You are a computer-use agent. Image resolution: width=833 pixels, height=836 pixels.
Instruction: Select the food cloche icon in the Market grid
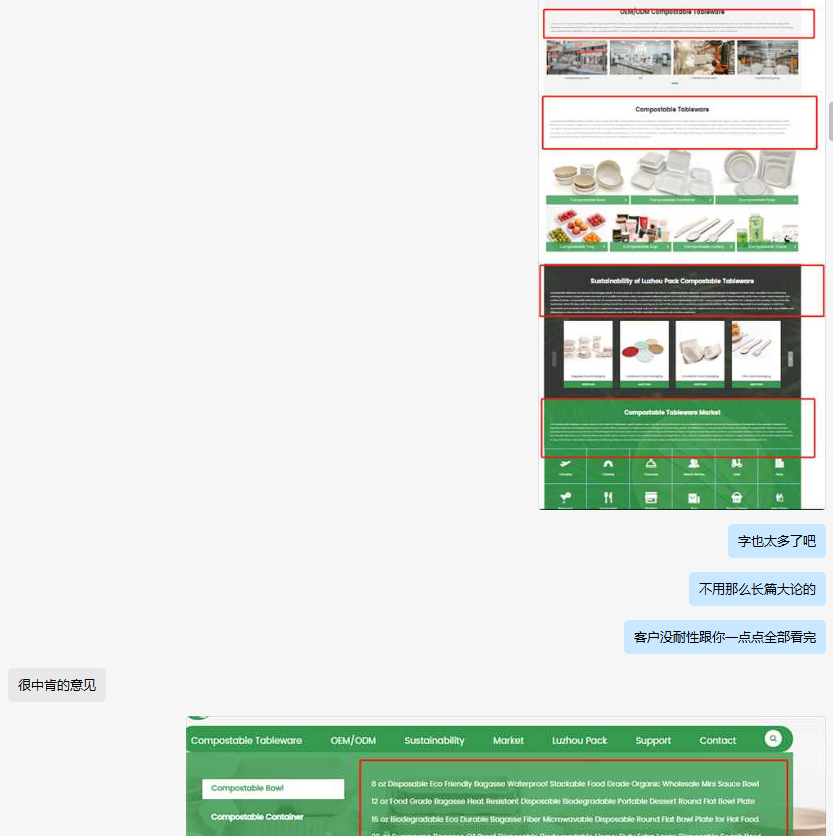[x=650, y=465]
